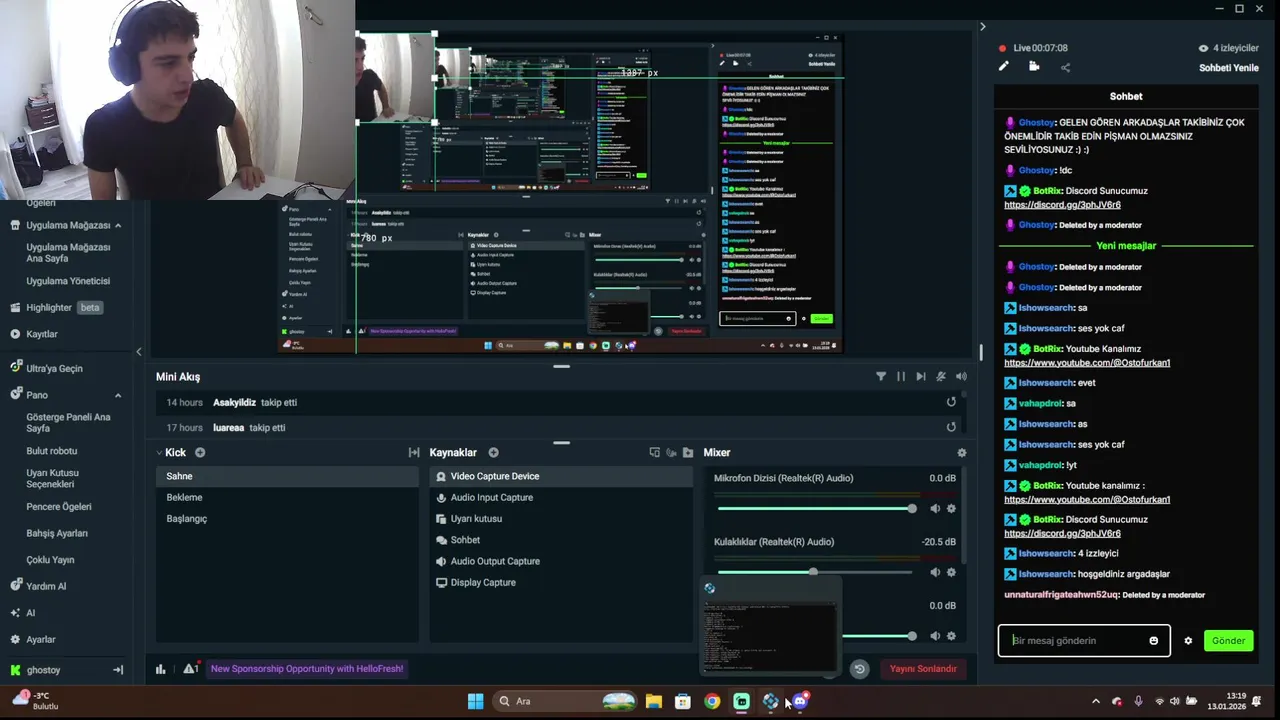The height and width of the screenshot is (720, 1280).
Task: Open Gösterge Paneli Ana Sayfa
Action: 68,422
